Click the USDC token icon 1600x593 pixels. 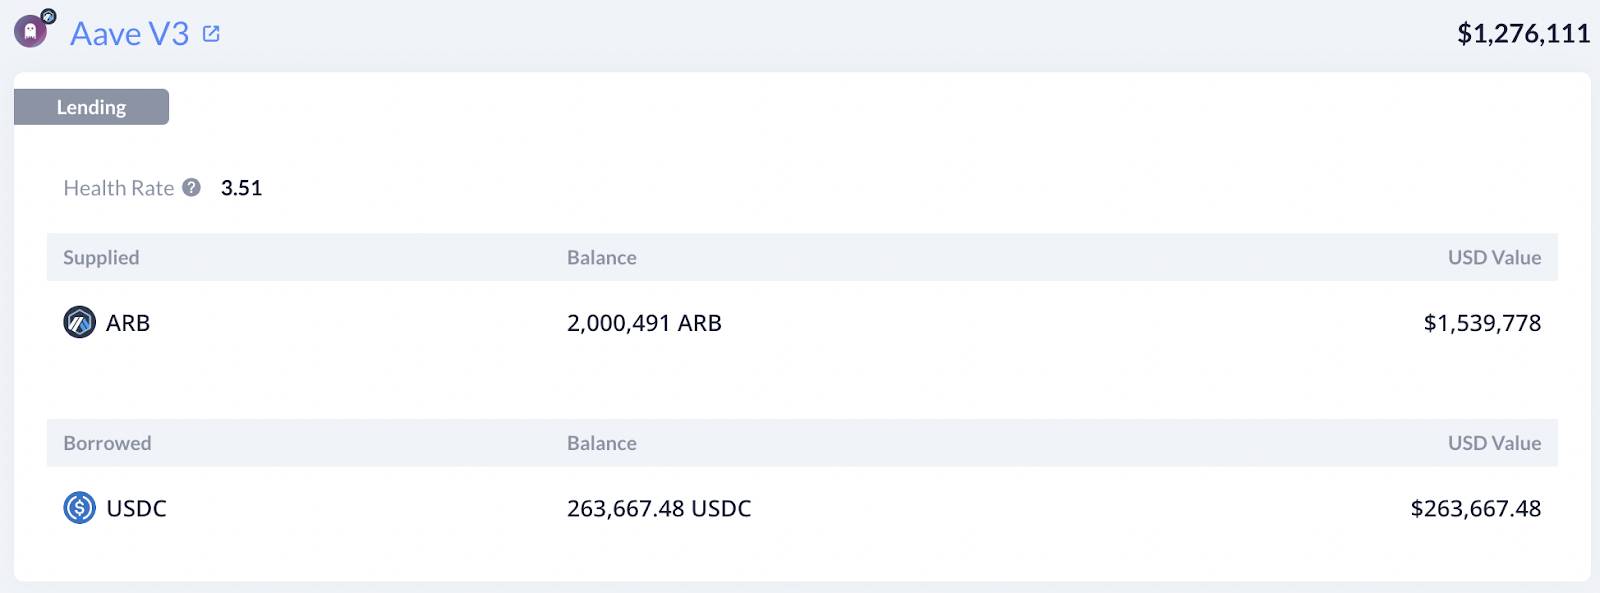(x=79, y=508)
